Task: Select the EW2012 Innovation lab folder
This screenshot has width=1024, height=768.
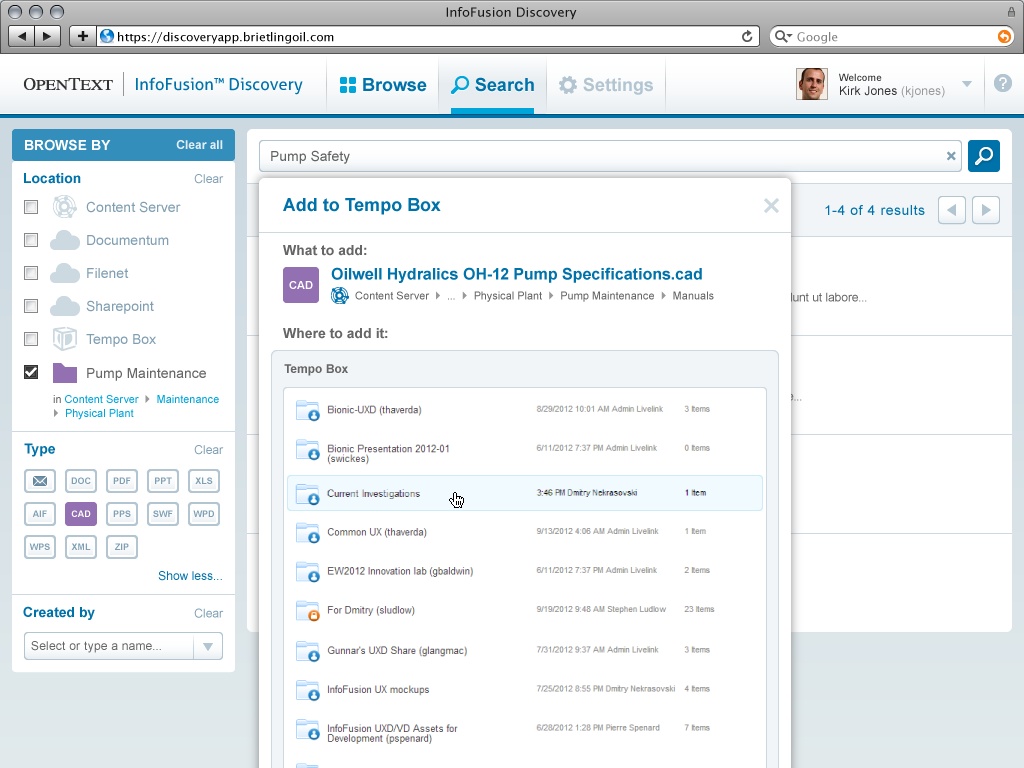Action: (x=524, y=571)
